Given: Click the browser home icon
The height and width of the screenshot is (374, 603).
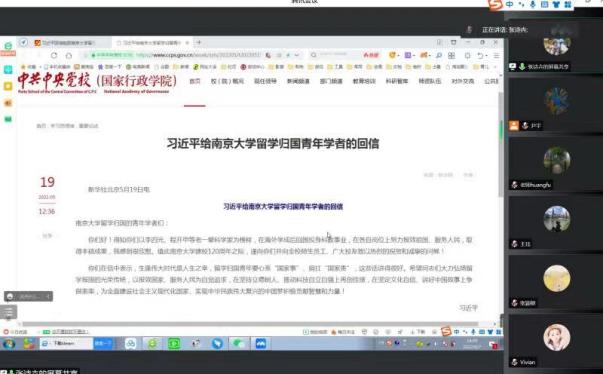Looking at the screenshot, I should click(69, 55).
